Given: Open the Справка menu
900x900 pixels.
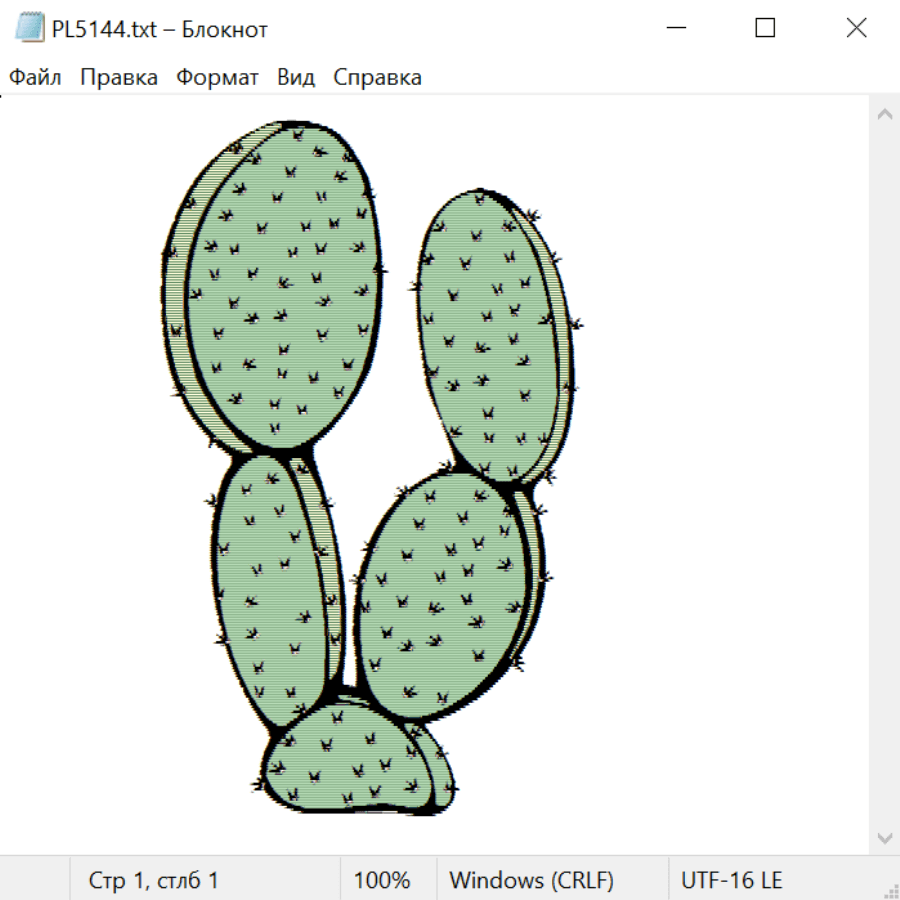Looking at the screenshot, I should pyautogui.click(x=377, y=78).
